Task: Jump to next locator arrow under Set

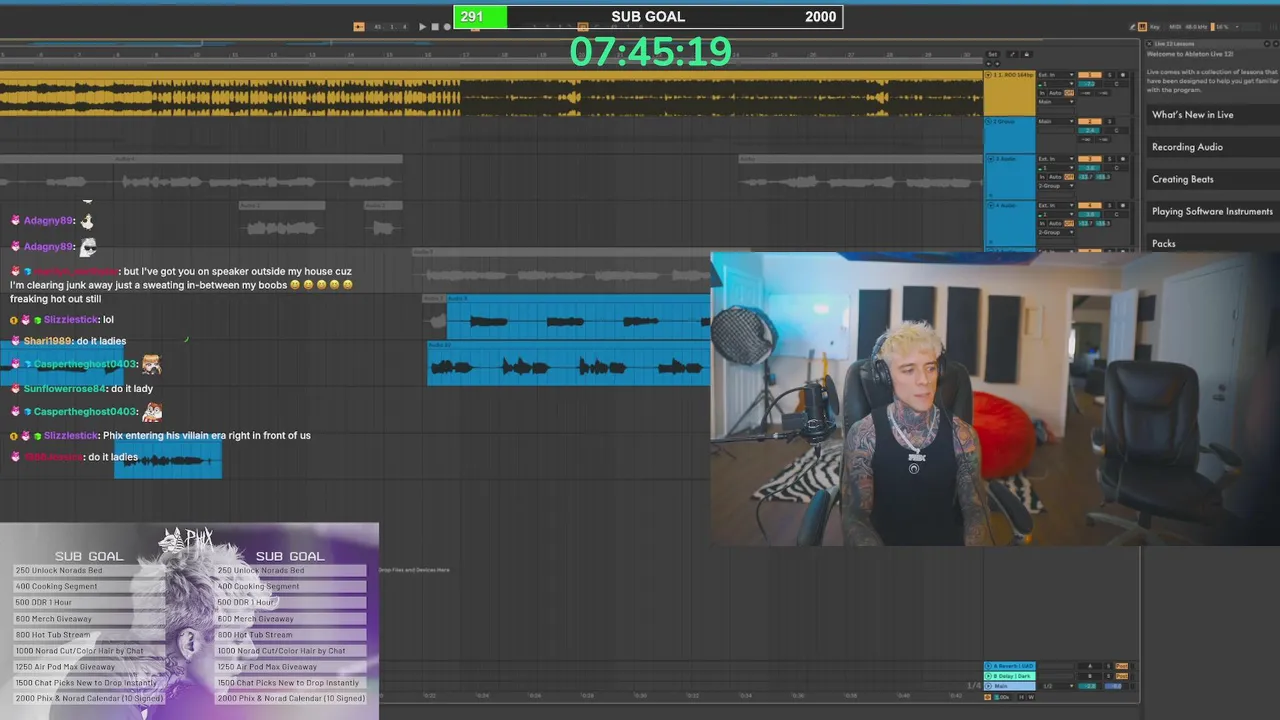Action: click(x=997, y=64)
